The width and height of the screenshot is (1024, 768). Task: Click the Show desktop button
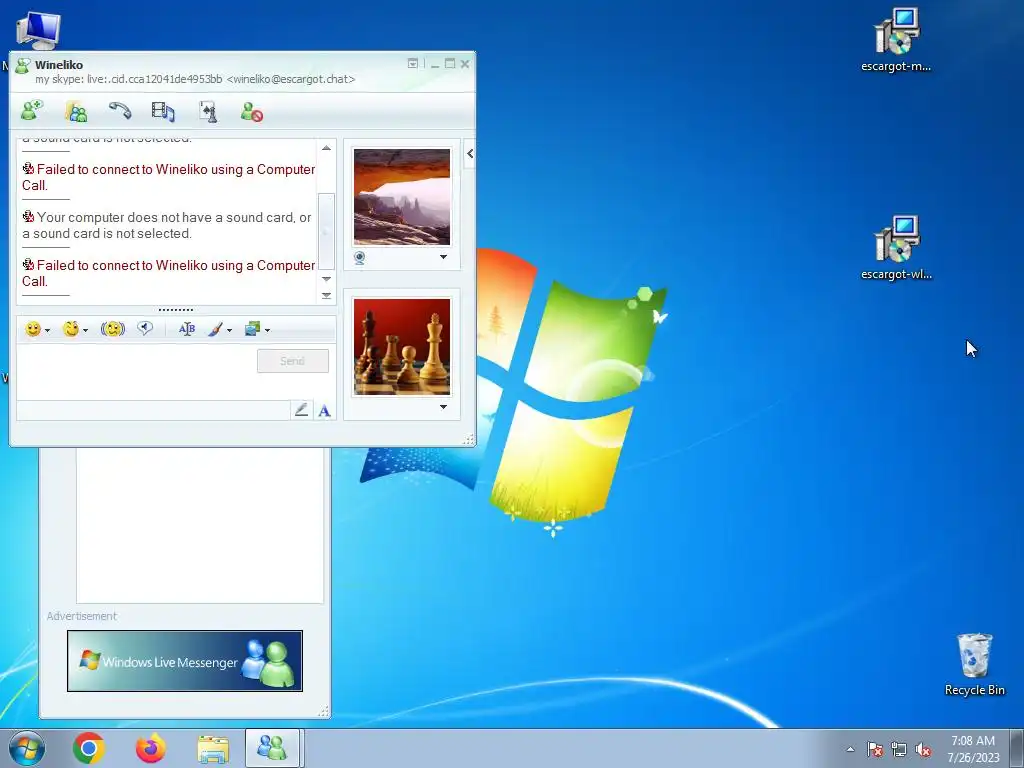tap(1017, 748)
